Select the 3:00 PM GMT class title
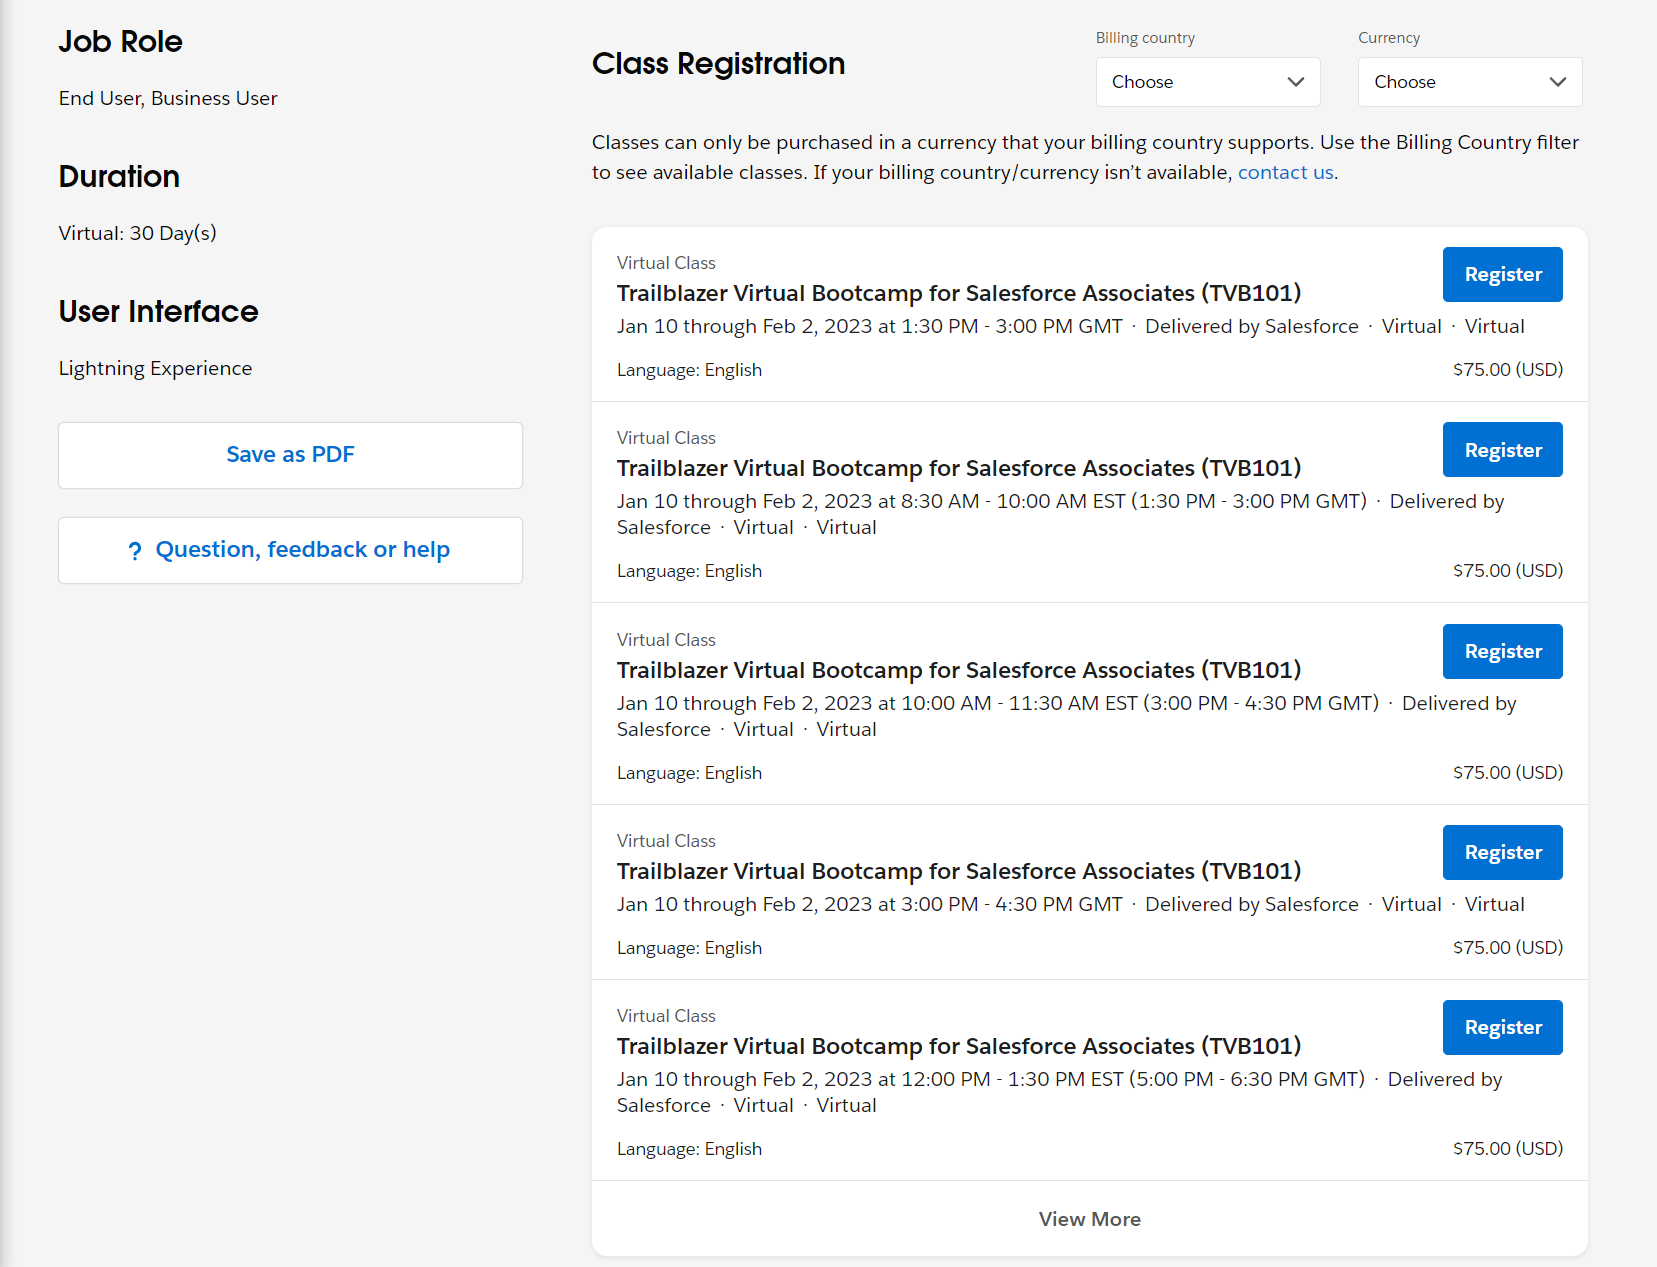This screenshot has width=1657, height=1267. tap(959, 871)
